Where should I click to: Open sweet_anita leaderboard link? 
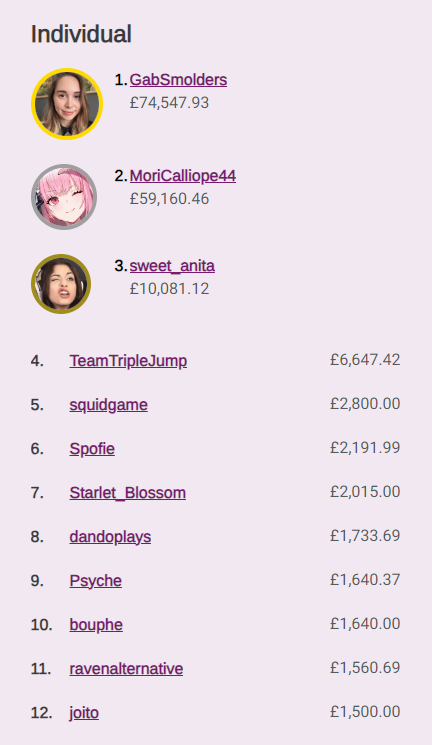(172, 266)
